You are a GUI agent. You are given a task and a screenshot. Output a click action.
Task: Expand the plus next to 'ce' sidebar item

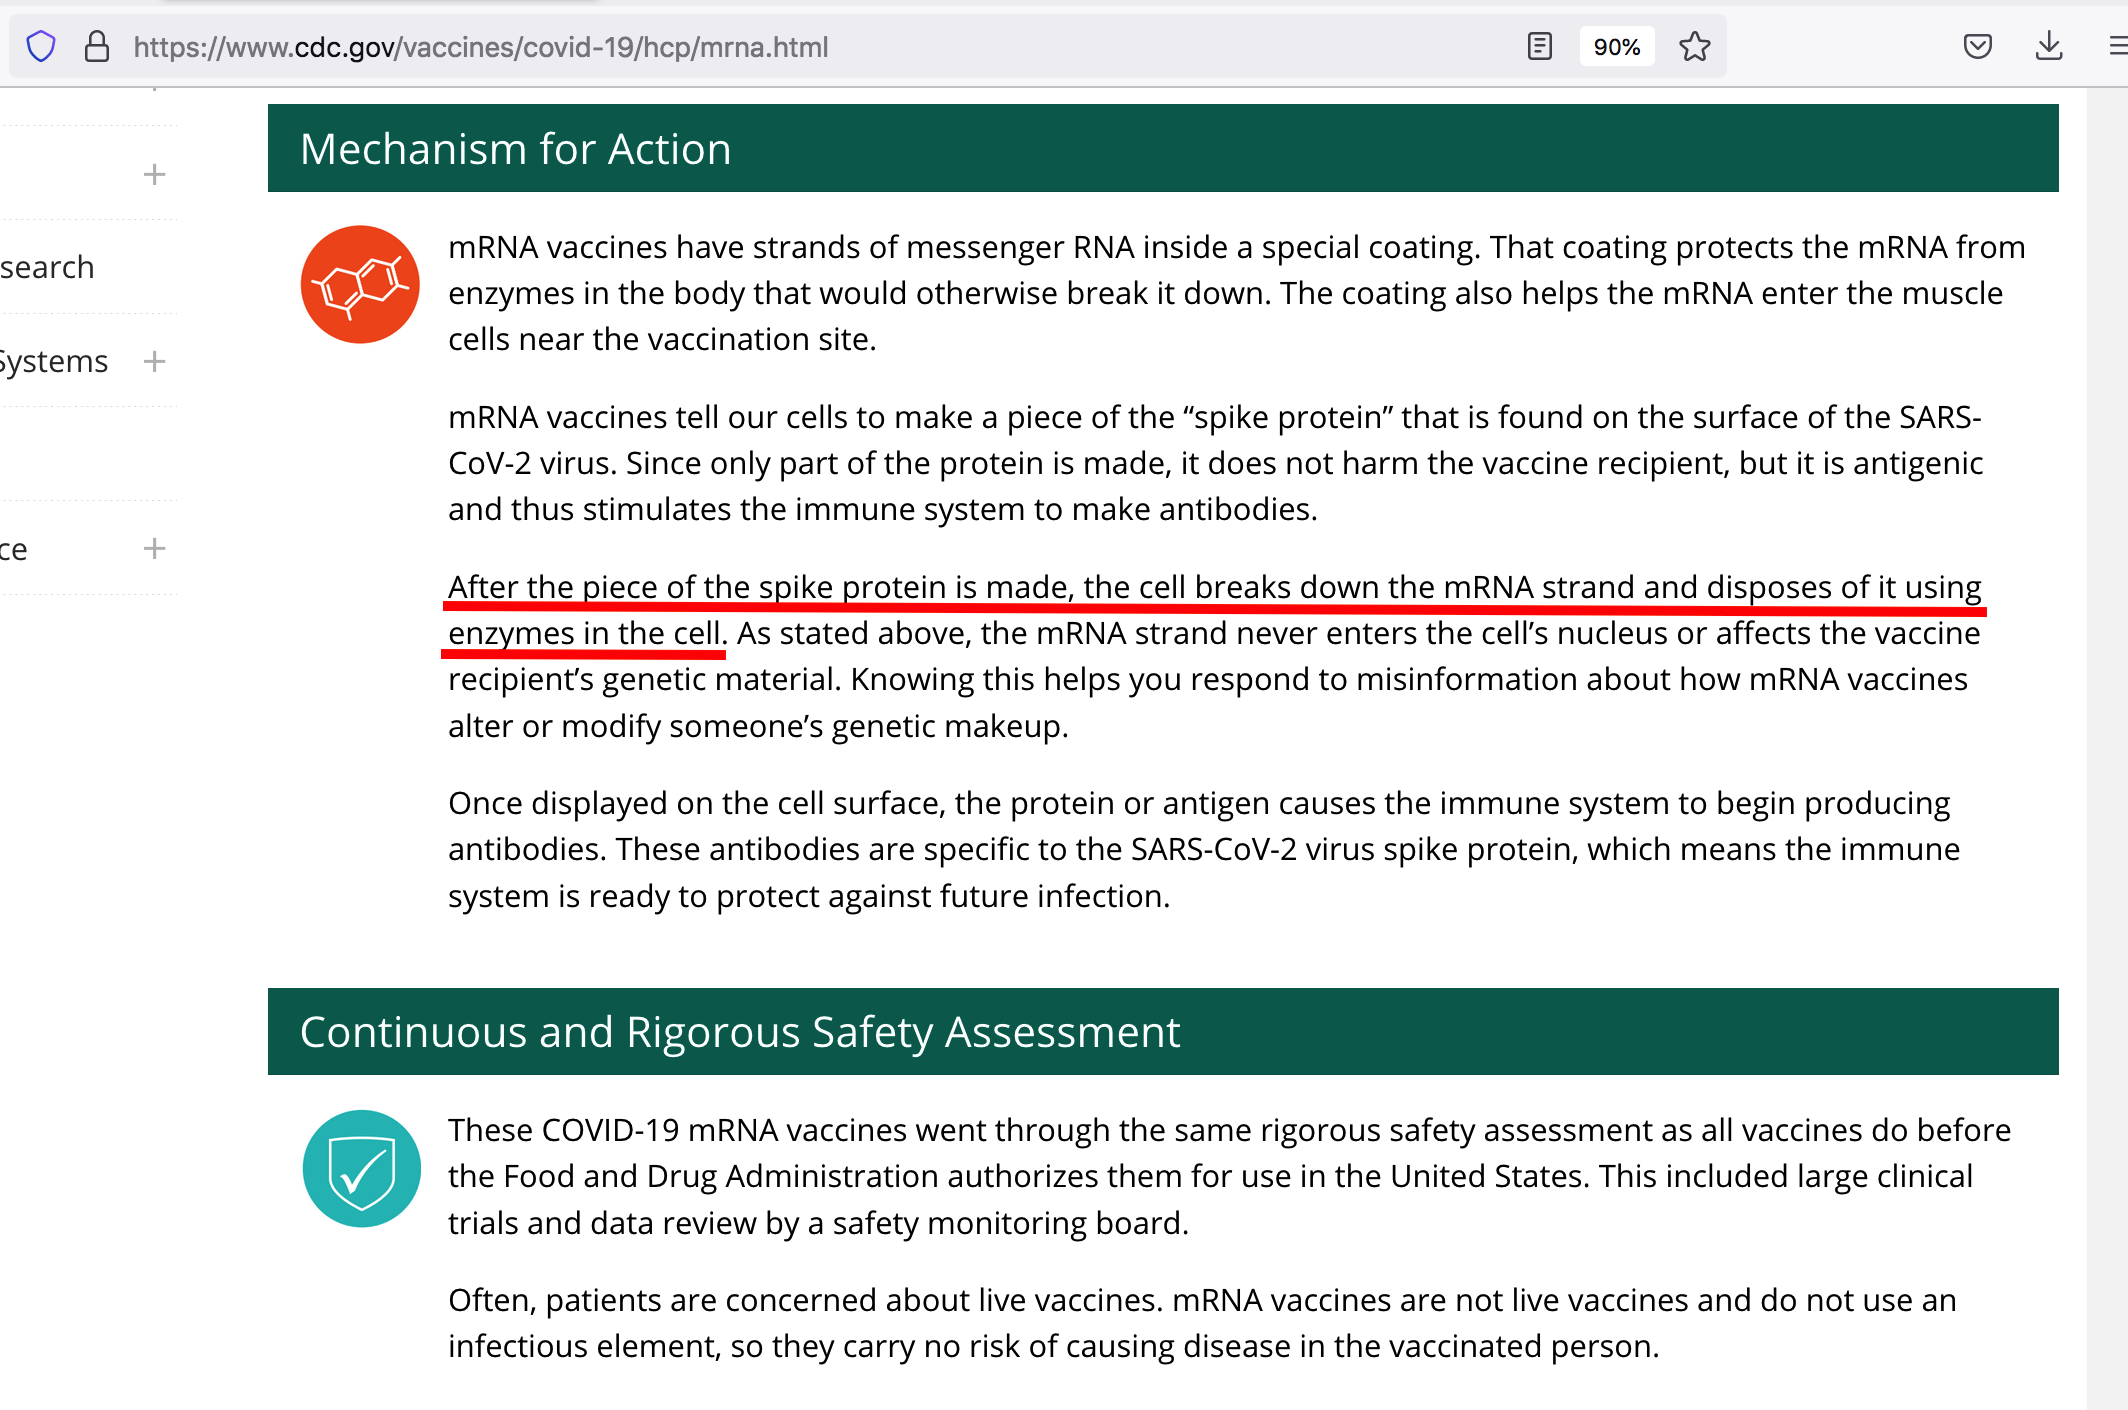[x=154, y=548]
